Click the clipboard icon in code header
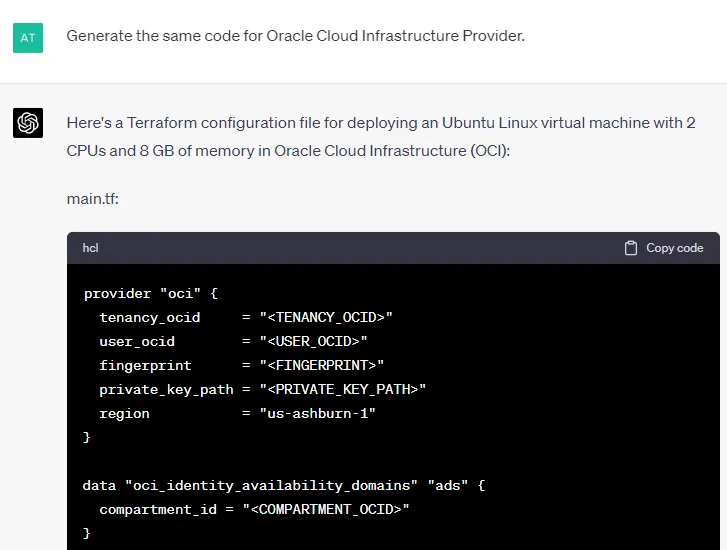This screenshot has width=727, height=550. [631, 248]
